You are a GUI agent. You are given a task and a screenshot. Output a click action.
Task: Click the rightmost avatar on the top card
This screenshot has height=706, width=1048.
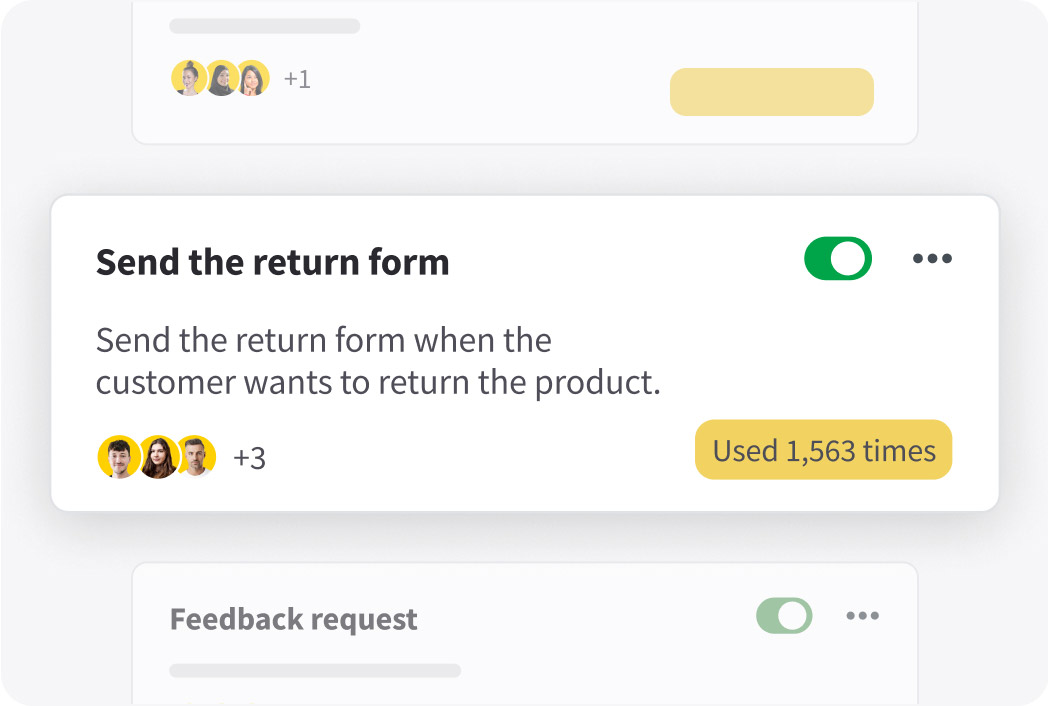[255, 77]
